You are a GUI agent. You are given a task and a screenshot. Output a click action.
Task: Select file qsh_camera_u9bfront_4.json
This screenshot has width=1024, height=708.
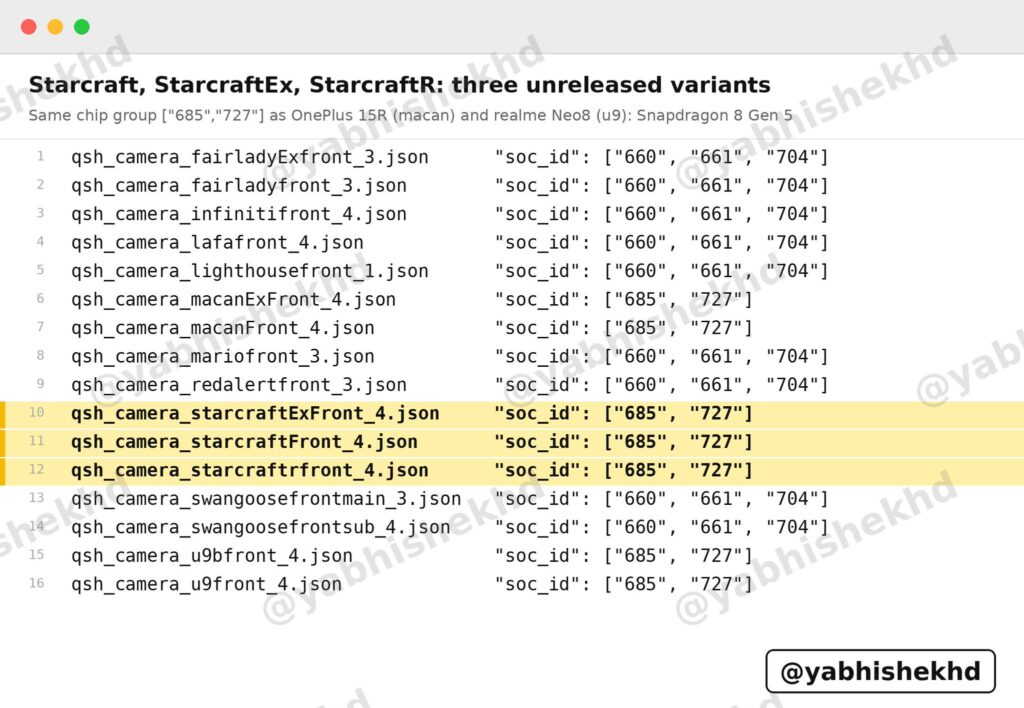point(212,556)
